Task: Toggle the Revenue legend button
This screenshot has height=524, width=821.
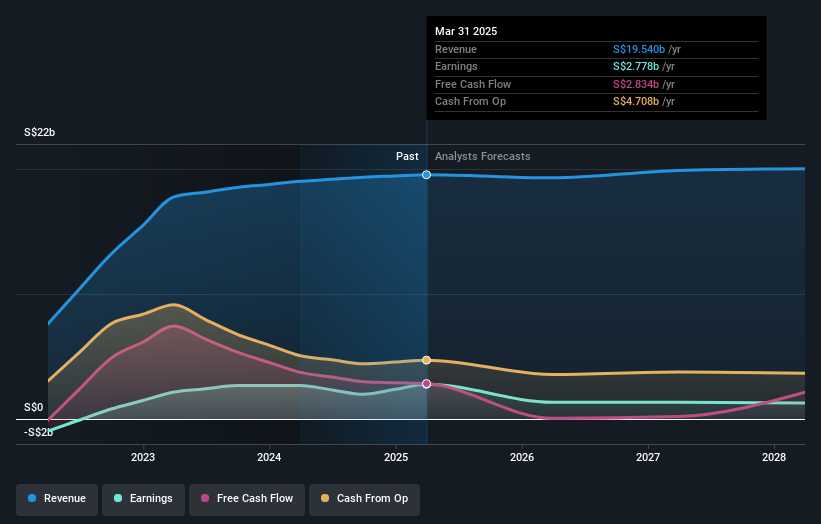Action: point(57,499)
